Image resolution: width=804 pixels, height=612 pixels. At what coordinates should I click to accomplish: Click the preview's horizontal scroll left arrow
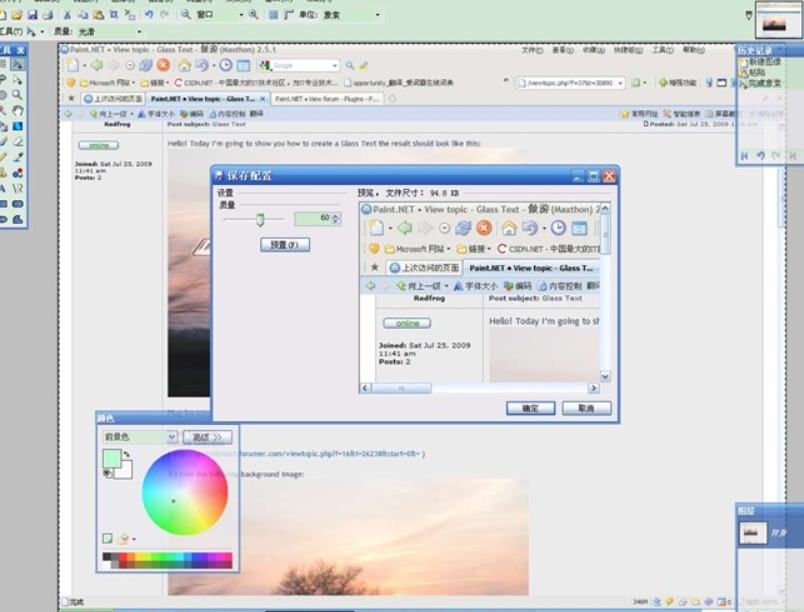click(365, 388)
